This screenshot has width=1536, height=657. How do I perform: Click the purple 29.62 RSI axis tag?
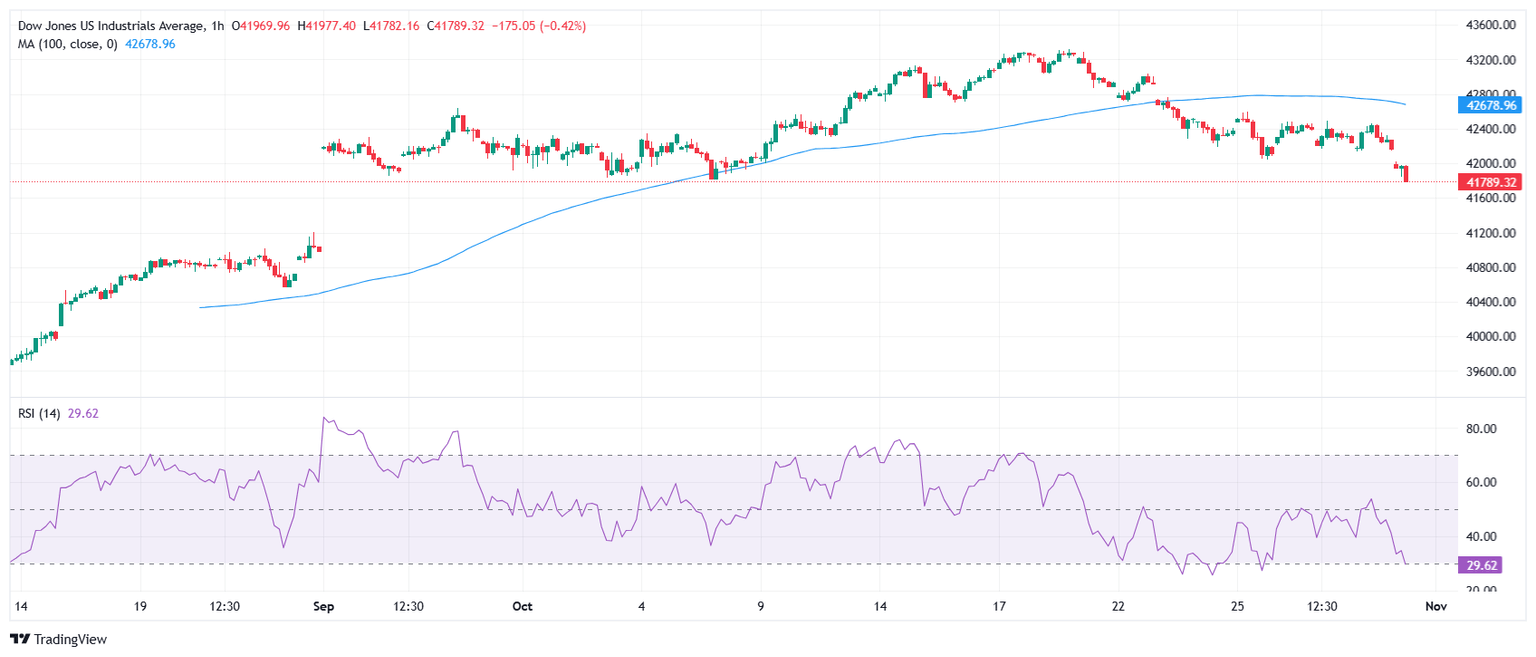1482,565
